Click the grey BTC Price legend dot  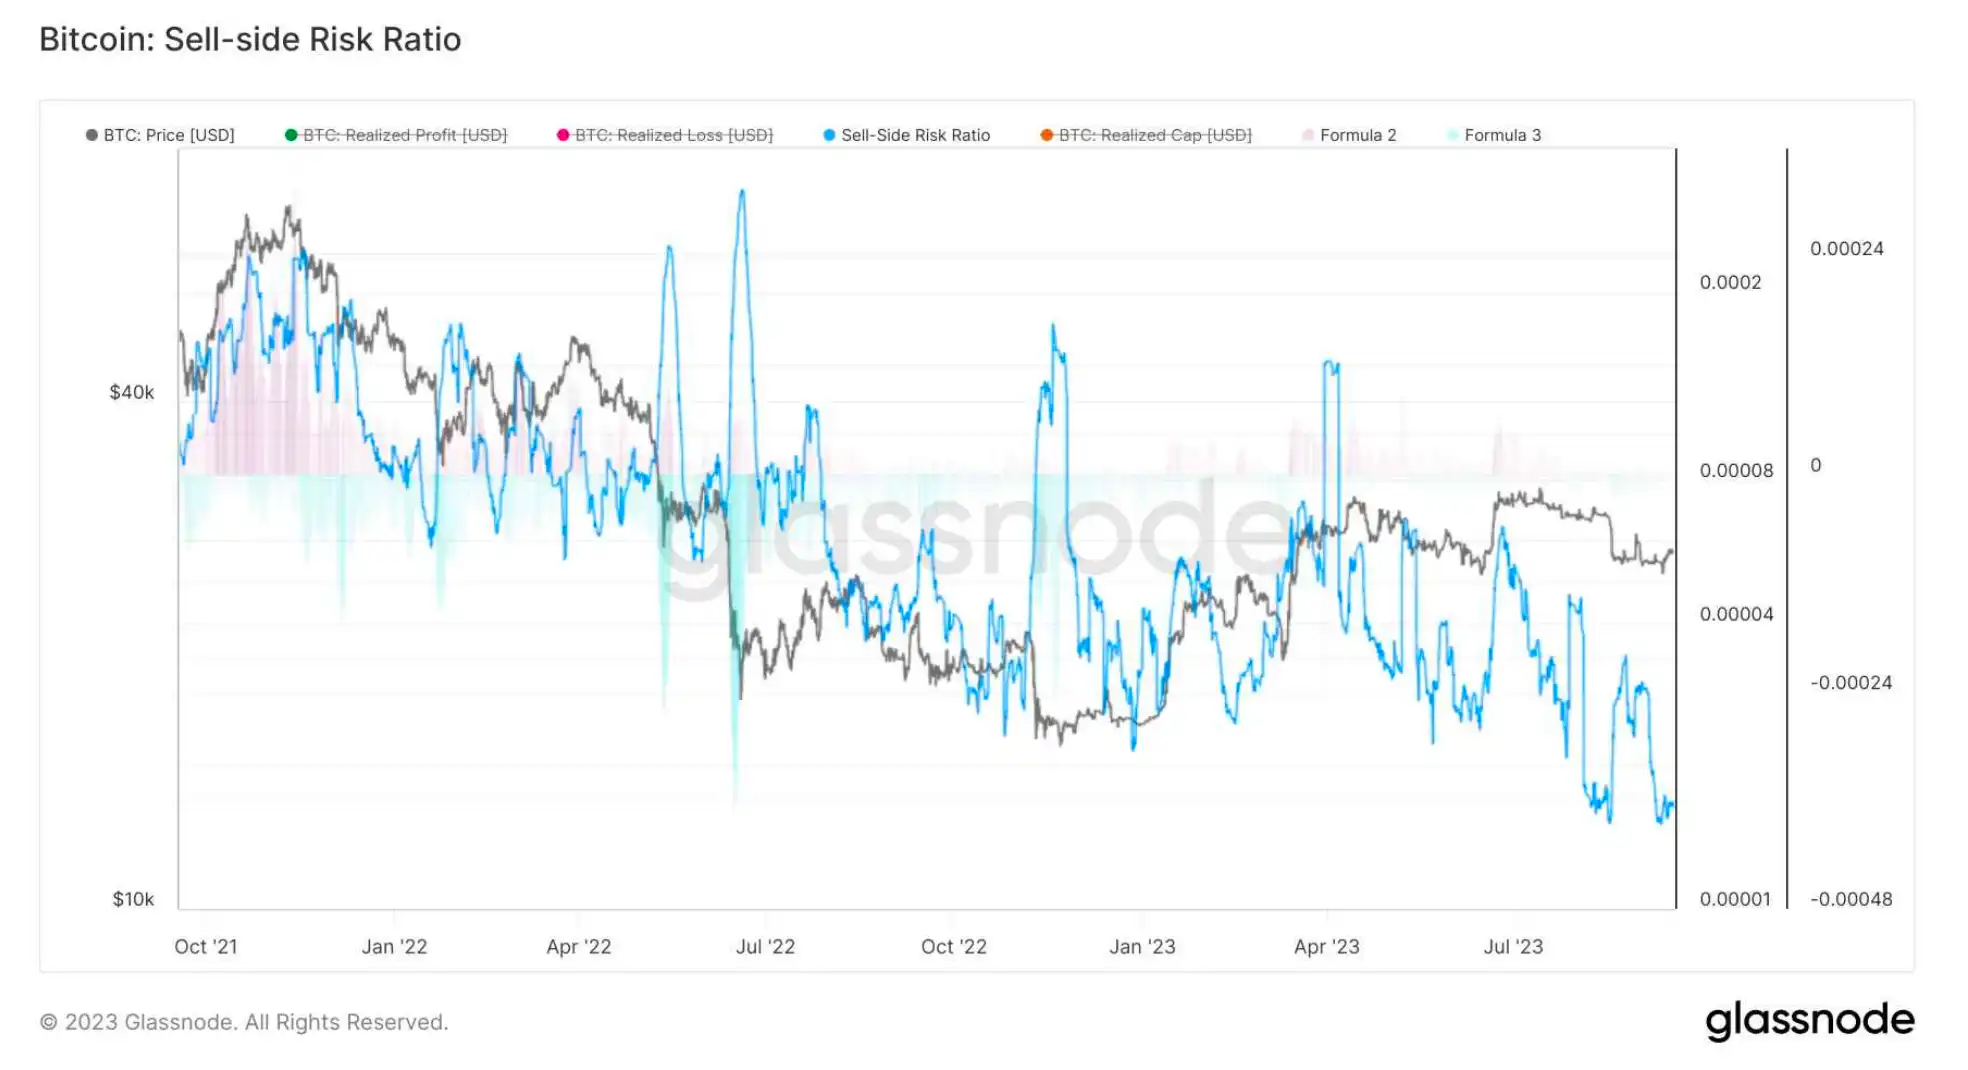92,135
